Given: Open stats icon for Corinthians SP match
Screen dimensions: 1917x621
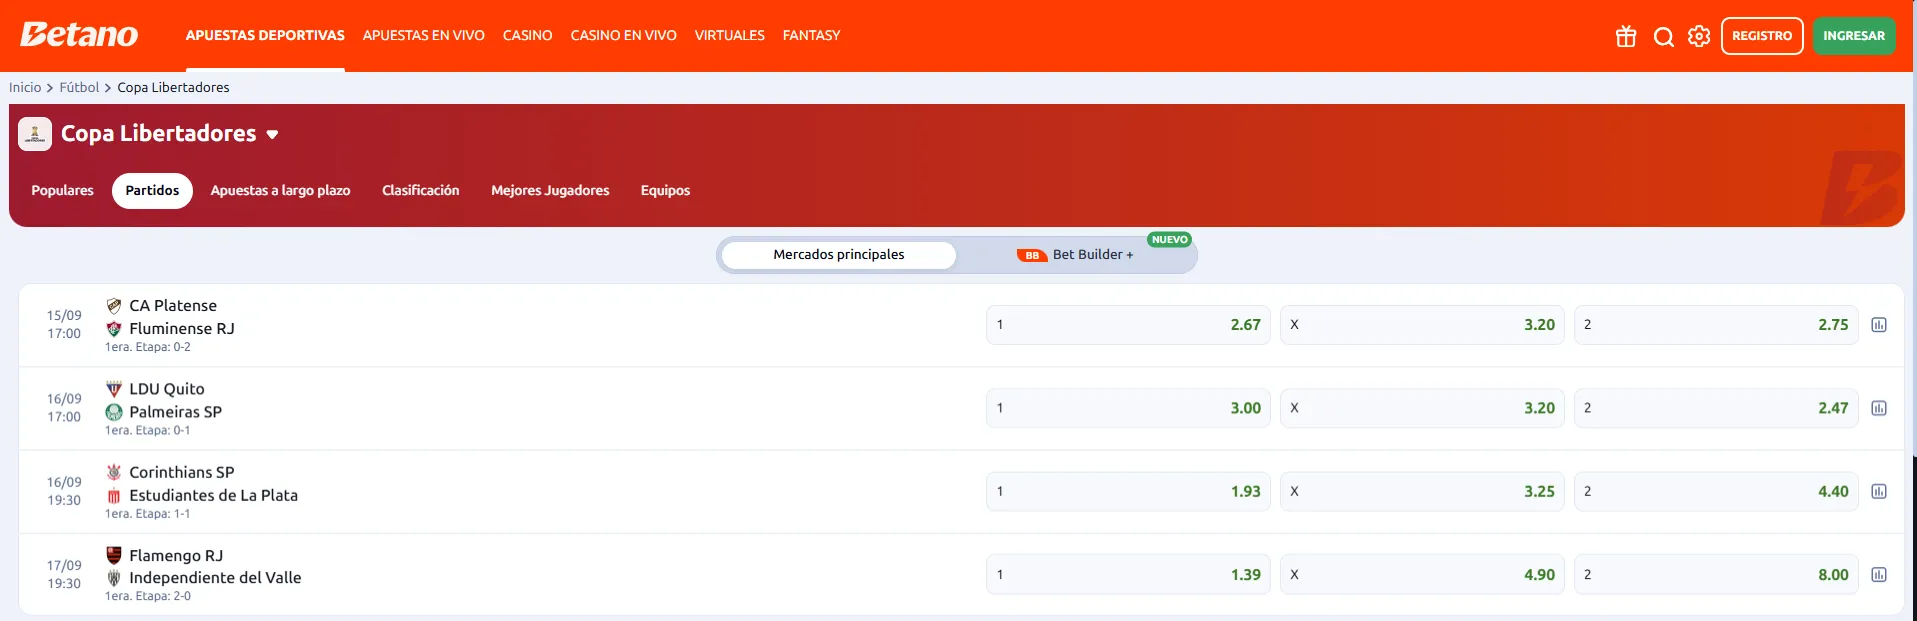Looking at the screenshot, I should click(1879, 491).
